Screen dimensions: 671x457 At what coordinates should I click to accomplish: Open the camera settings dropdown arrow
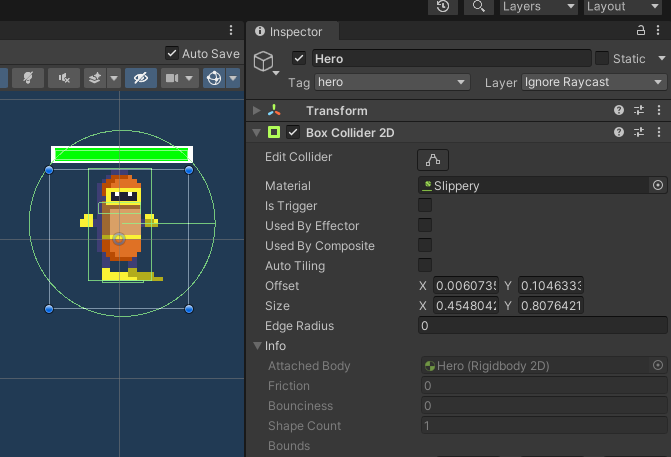point(189,78)
